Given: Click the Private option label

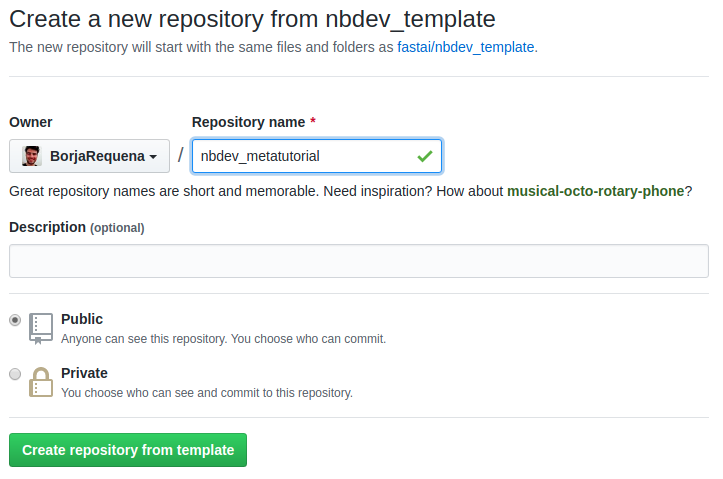Looking at the screenshot, I should (x=84, y=373).
